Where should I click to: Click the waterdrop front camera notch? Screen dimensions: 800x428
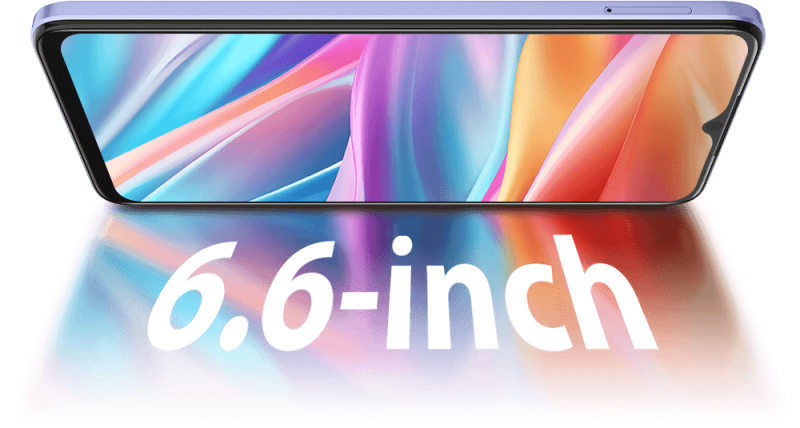click(x=714, y=125)
